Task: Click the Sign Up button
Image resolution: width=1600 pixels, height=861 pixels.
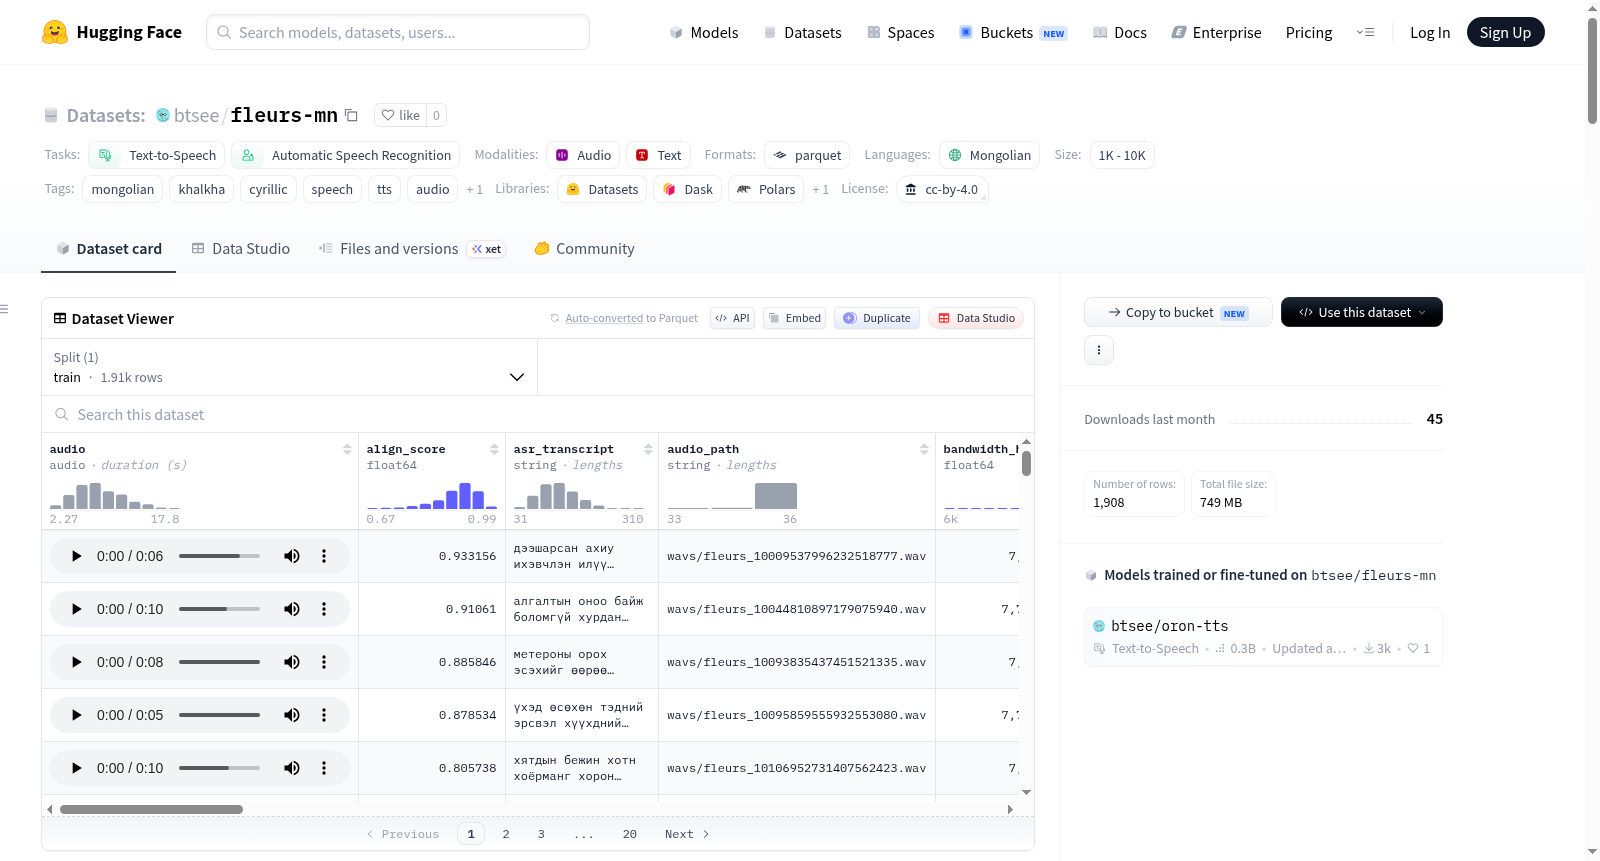Action: (x=1505, y=32)
